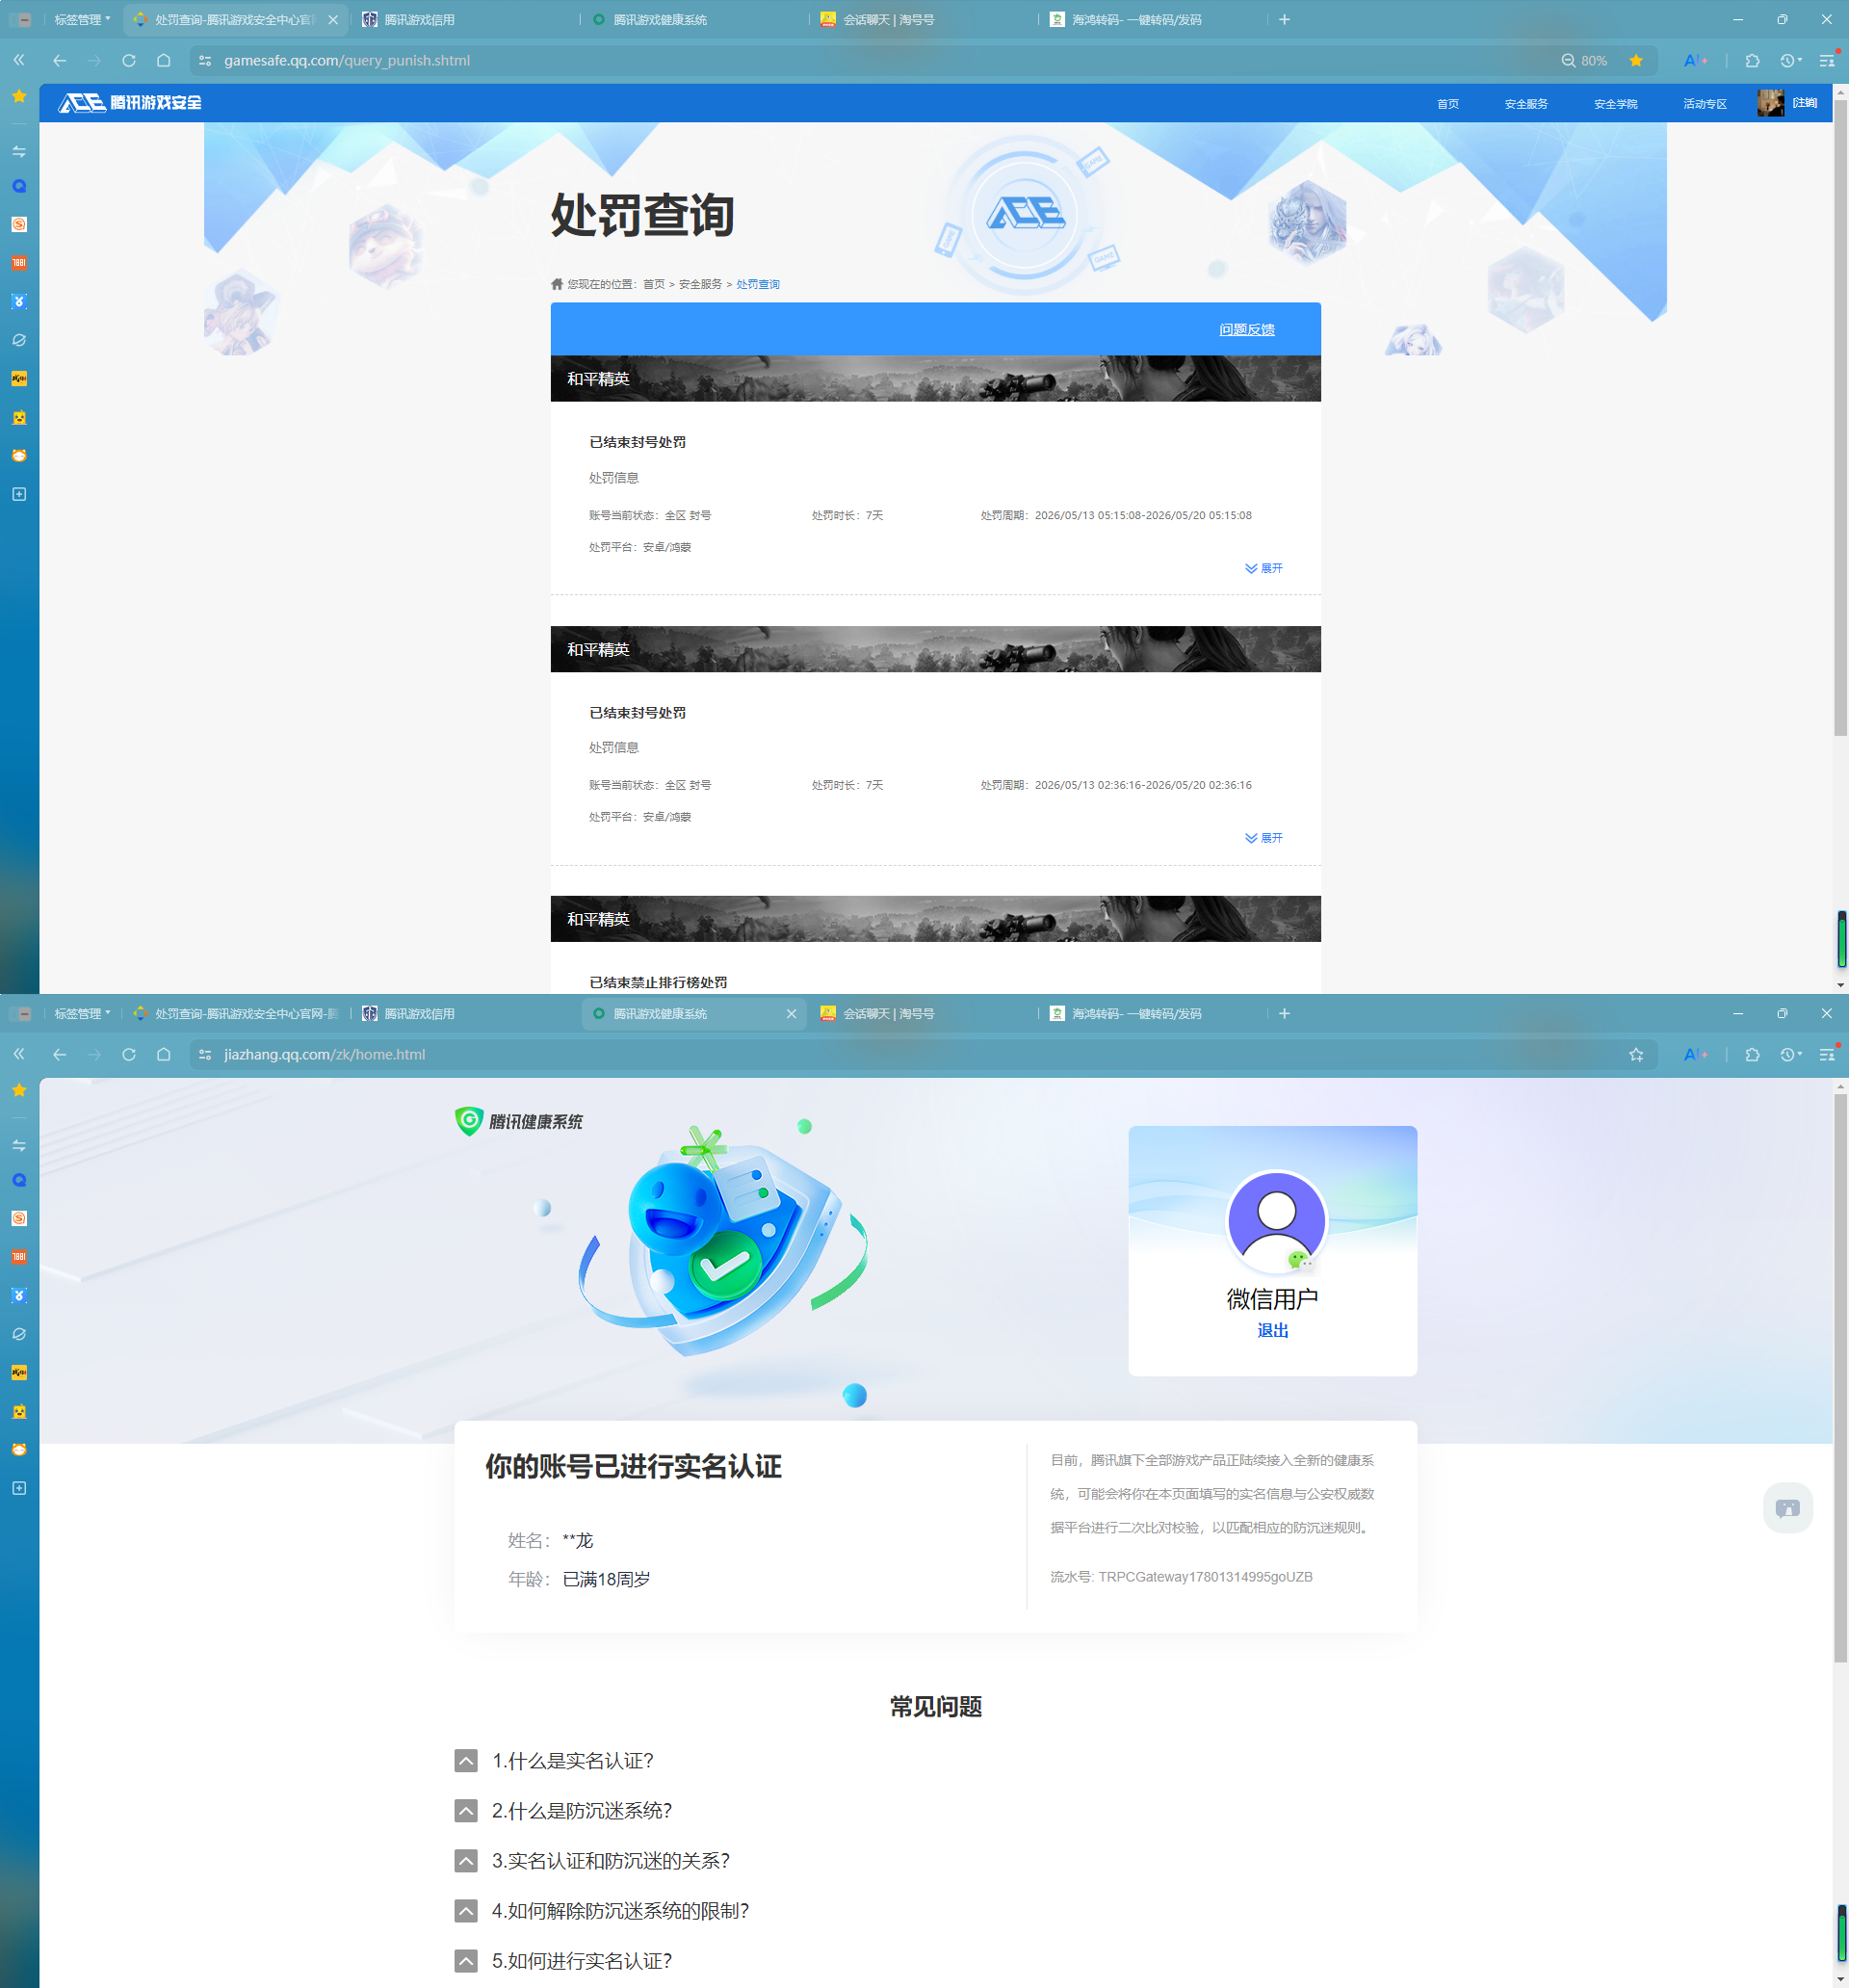Open home page in jiazhang window
The height and width of the screenshot is (1988, 1849).
tap(164, 1054)
